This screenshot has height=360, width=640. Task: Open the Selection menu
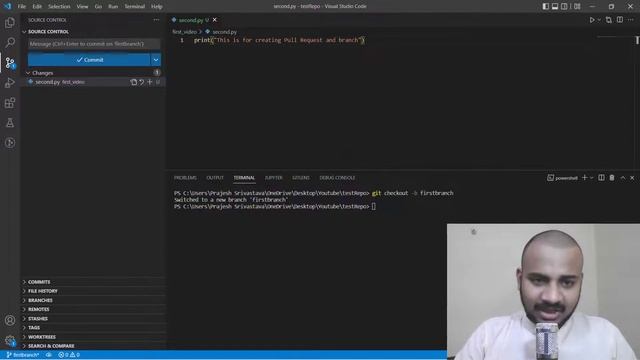point(59,7)
